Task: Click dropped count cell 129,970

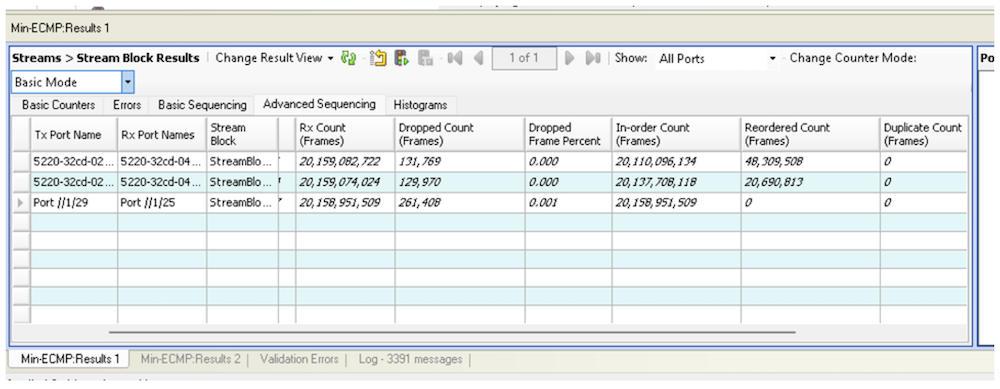Action: (x=459, y=182)
